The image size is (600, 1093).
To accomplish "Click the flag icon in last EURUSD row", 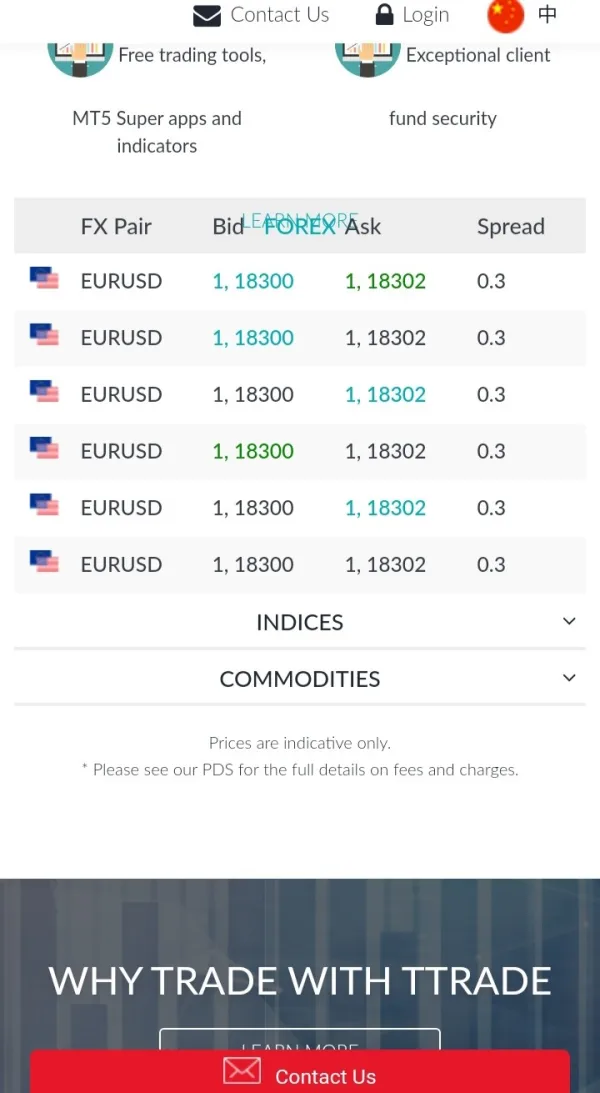I will 44,562.
